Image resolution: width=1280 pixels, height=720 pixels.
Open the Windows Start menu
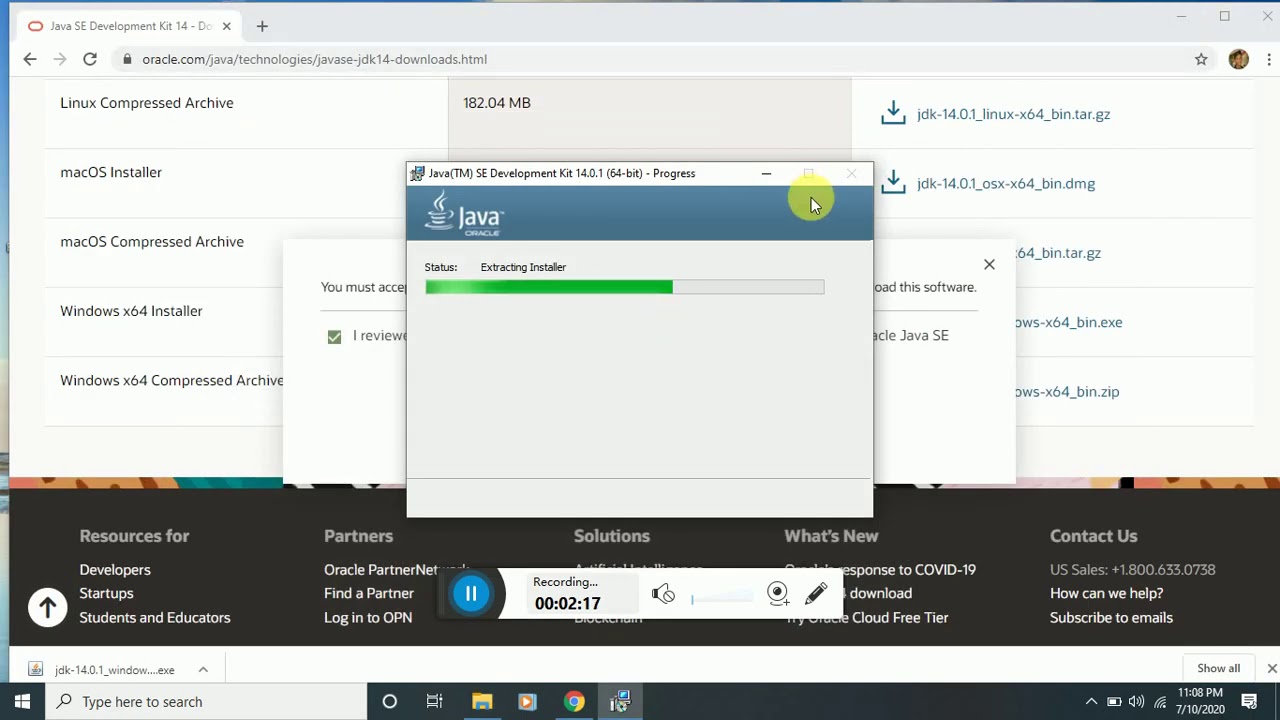22,701
